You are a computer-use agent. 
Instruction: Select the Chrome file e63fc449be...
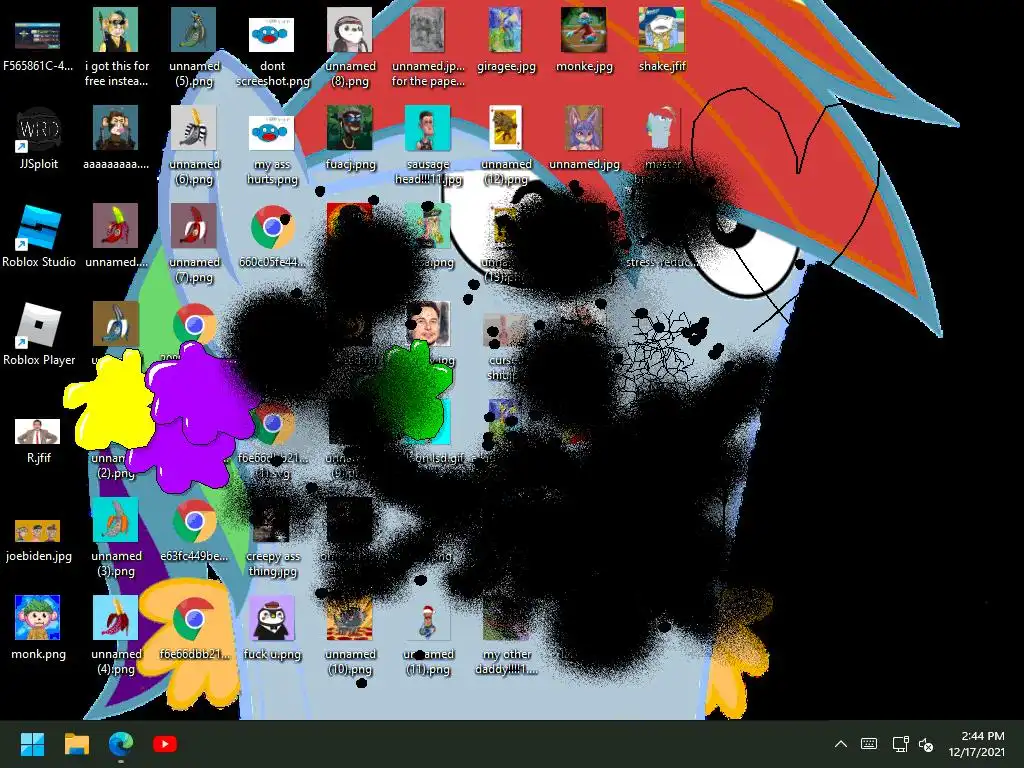tap(194, 530)
